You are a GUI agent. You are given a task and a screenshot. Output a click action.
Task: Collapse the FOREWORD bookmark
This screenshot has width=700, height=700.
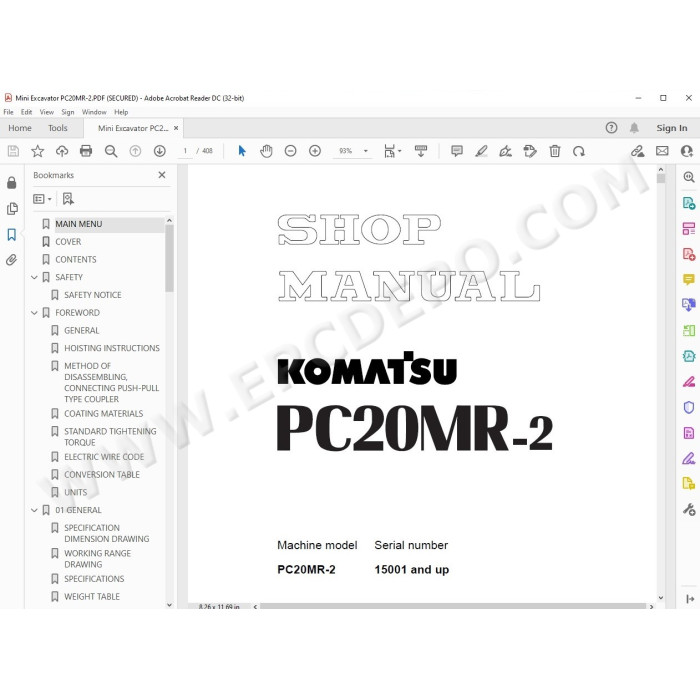point(34,313)
